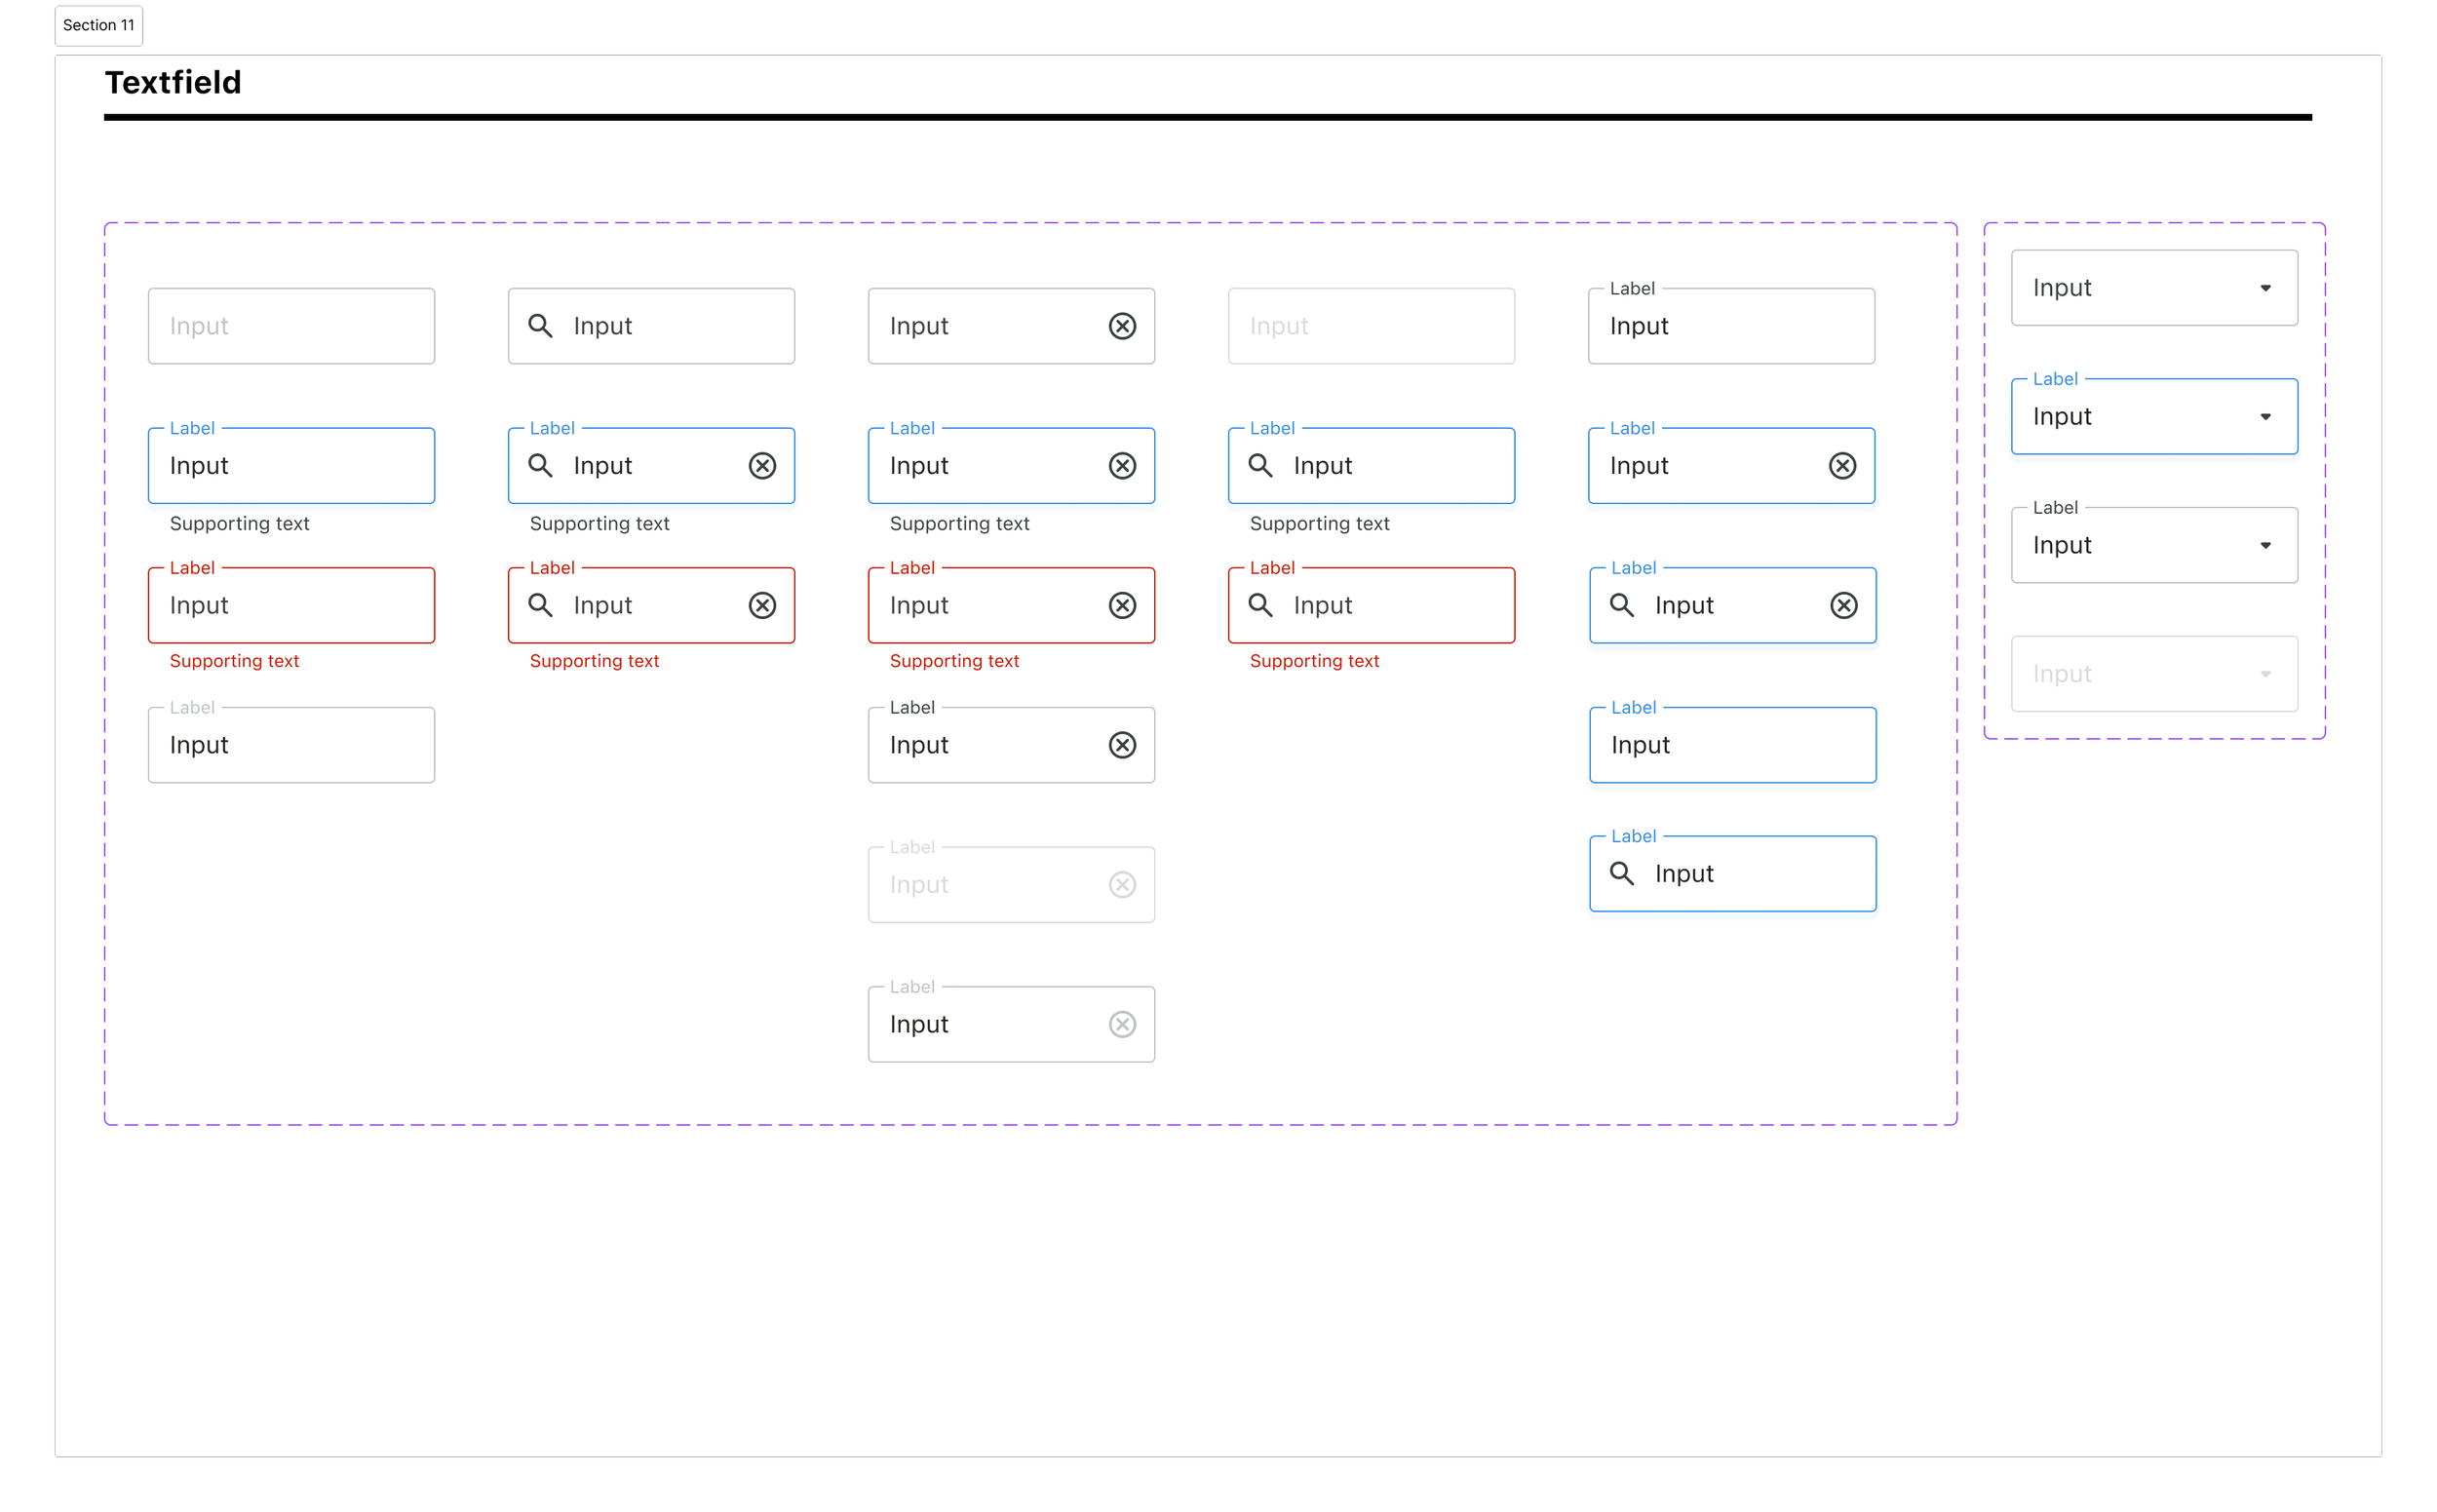The image size is (2437, 1512).
Task: Click the Textfield heading
Action: (173, 82)
